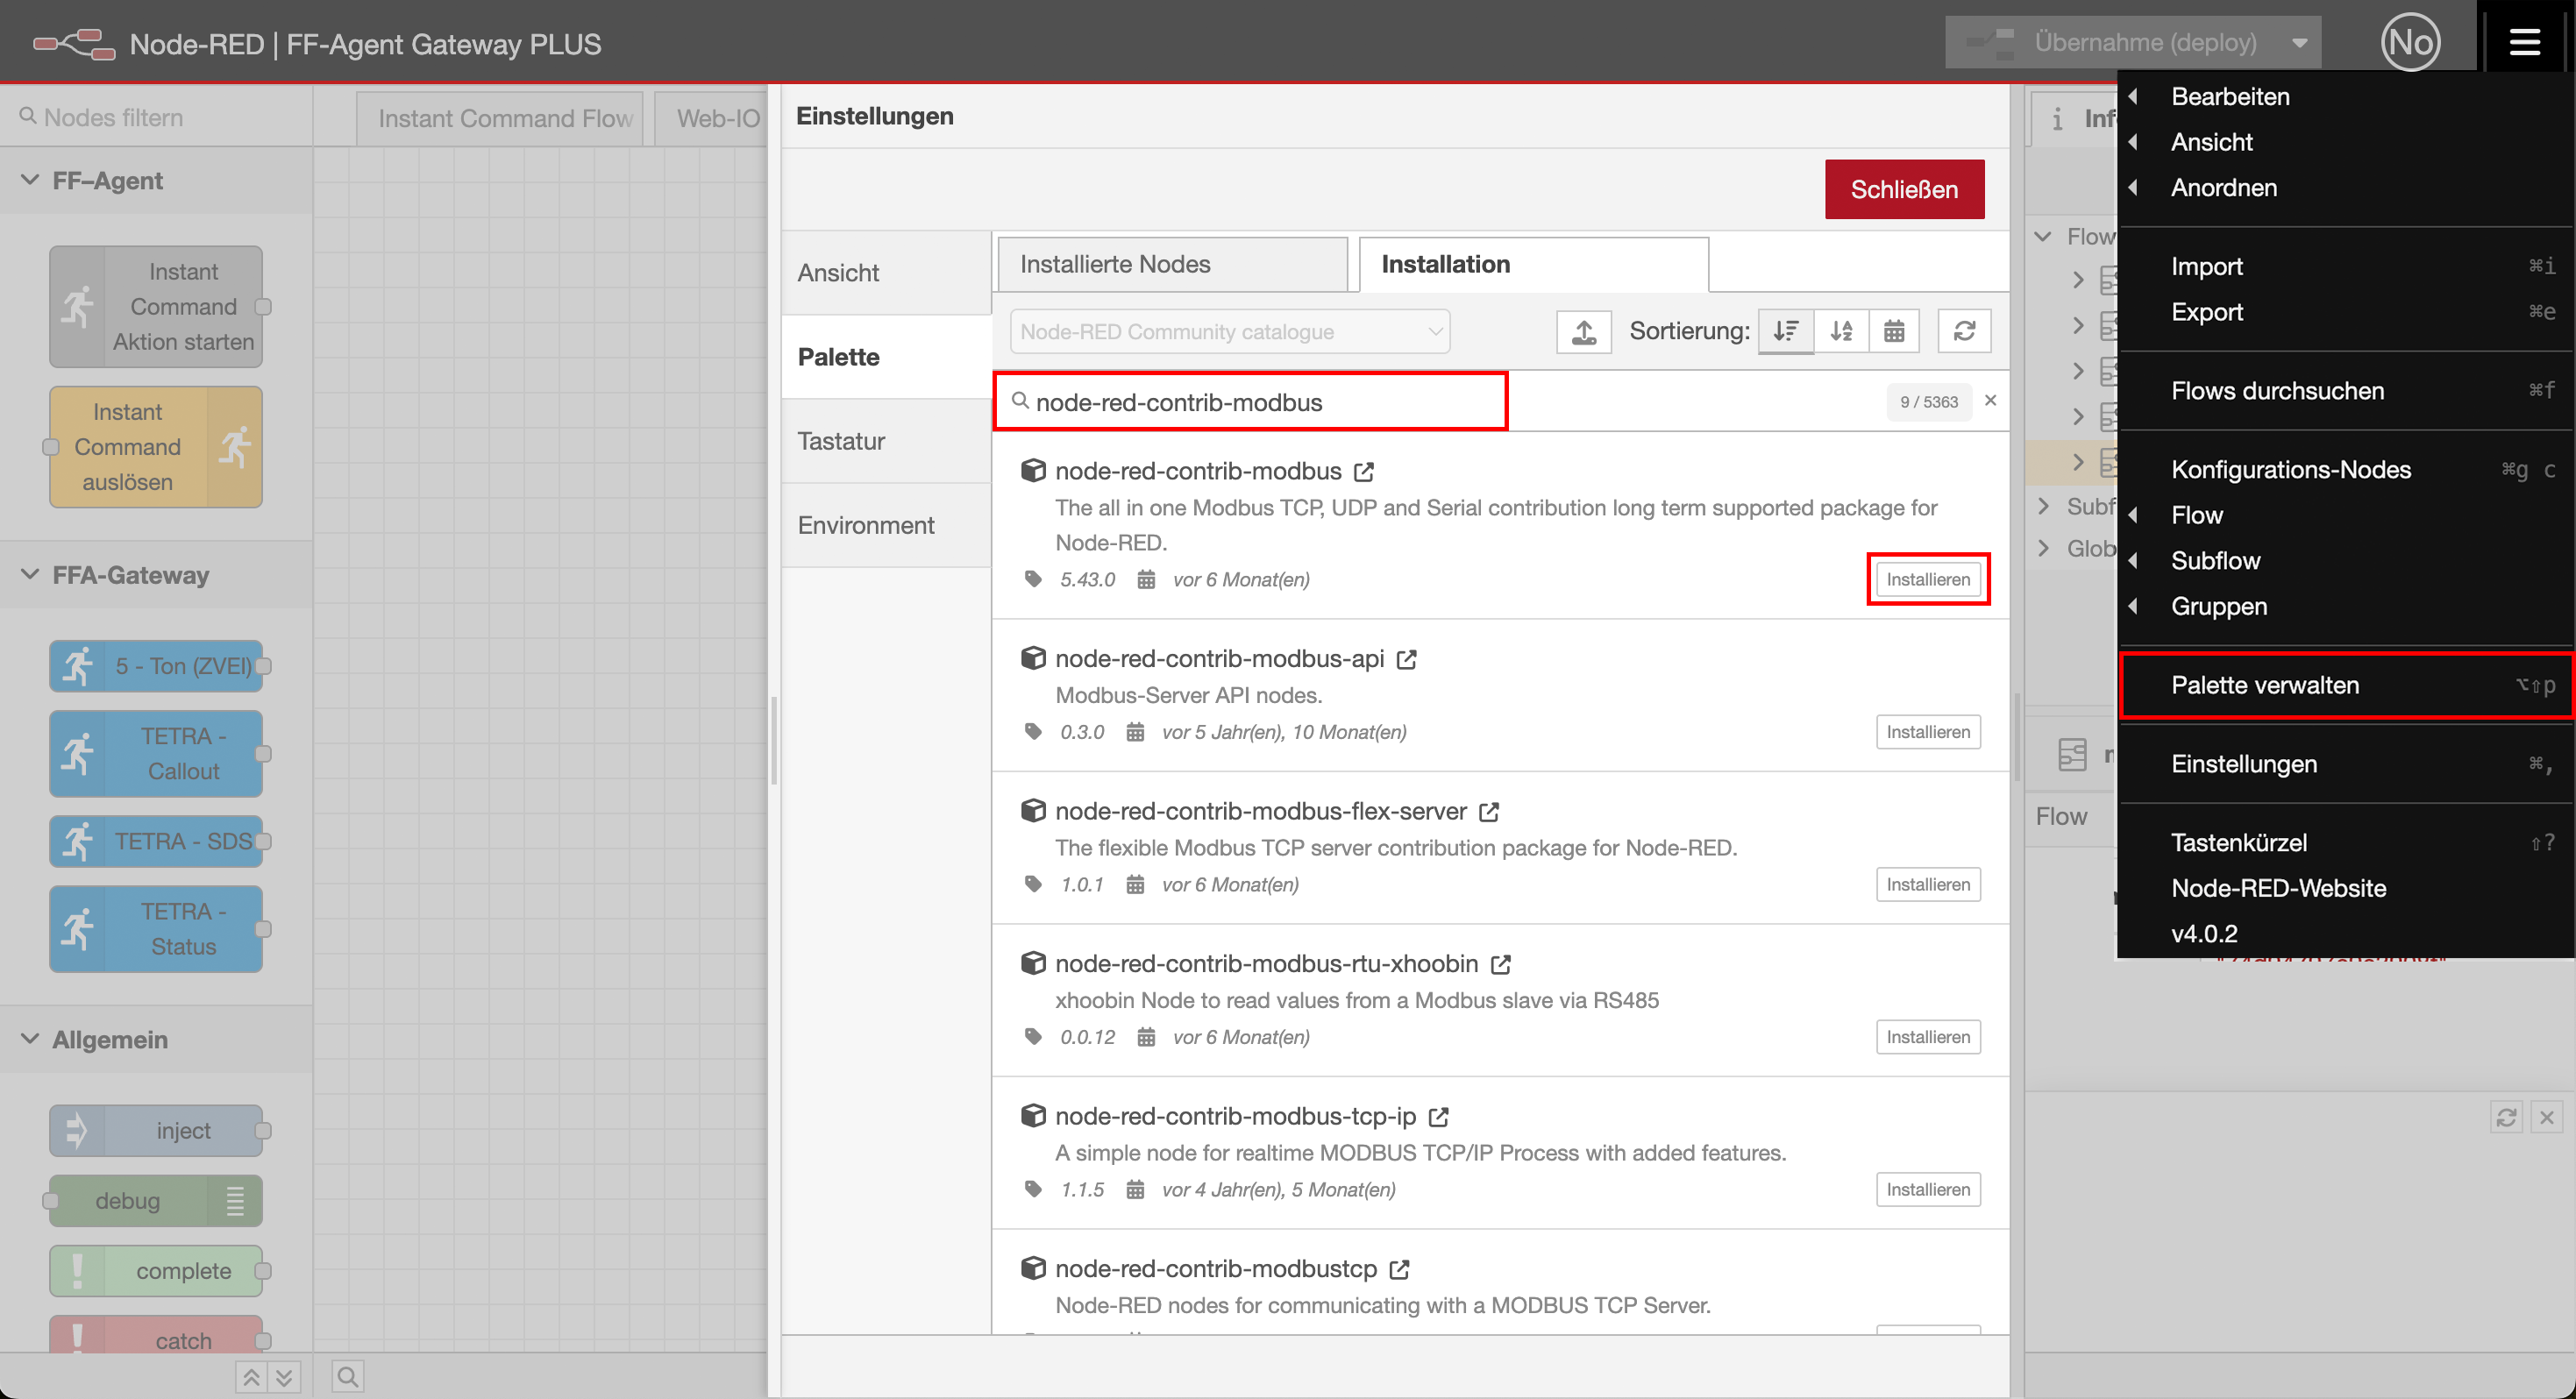Screen dimensions: 2576x1399
Task: Sort results alphabetically A-Z icon
Action: coord(1841,331)
